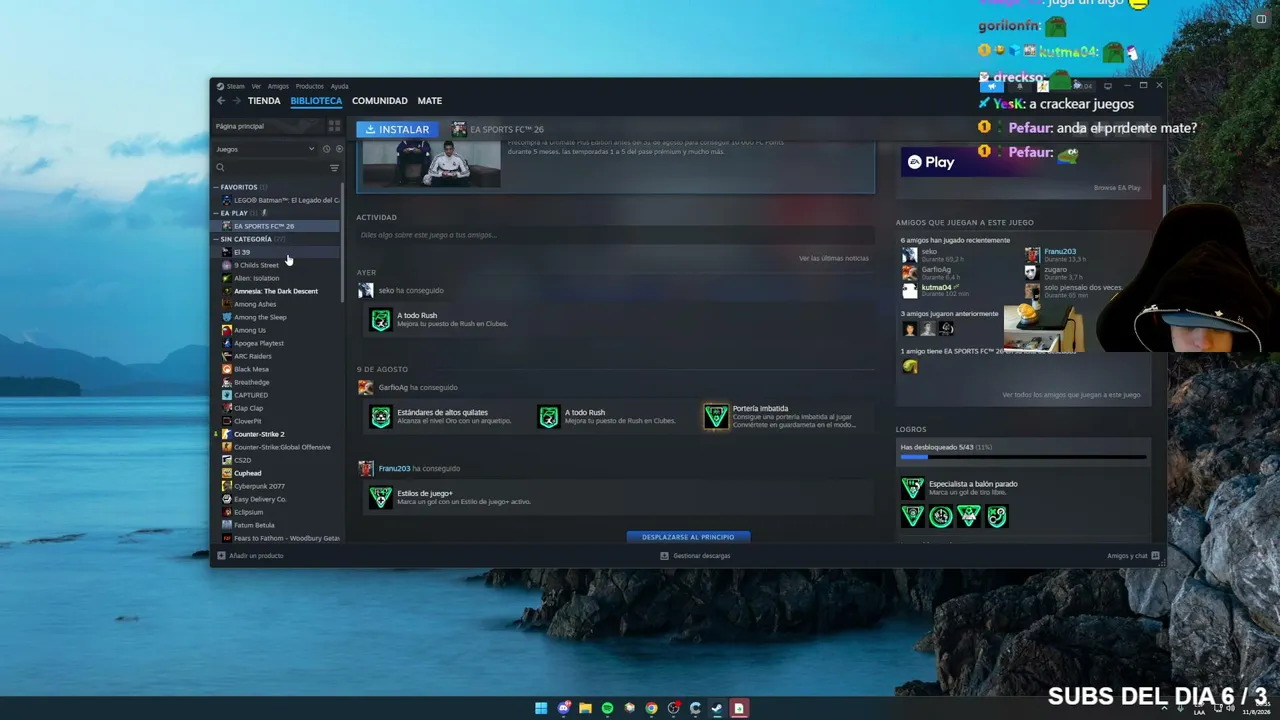The height and width of the screenshot is (720, 1280).
Task: Click Fears to Fathom game icon
Action: click(227, 538)
